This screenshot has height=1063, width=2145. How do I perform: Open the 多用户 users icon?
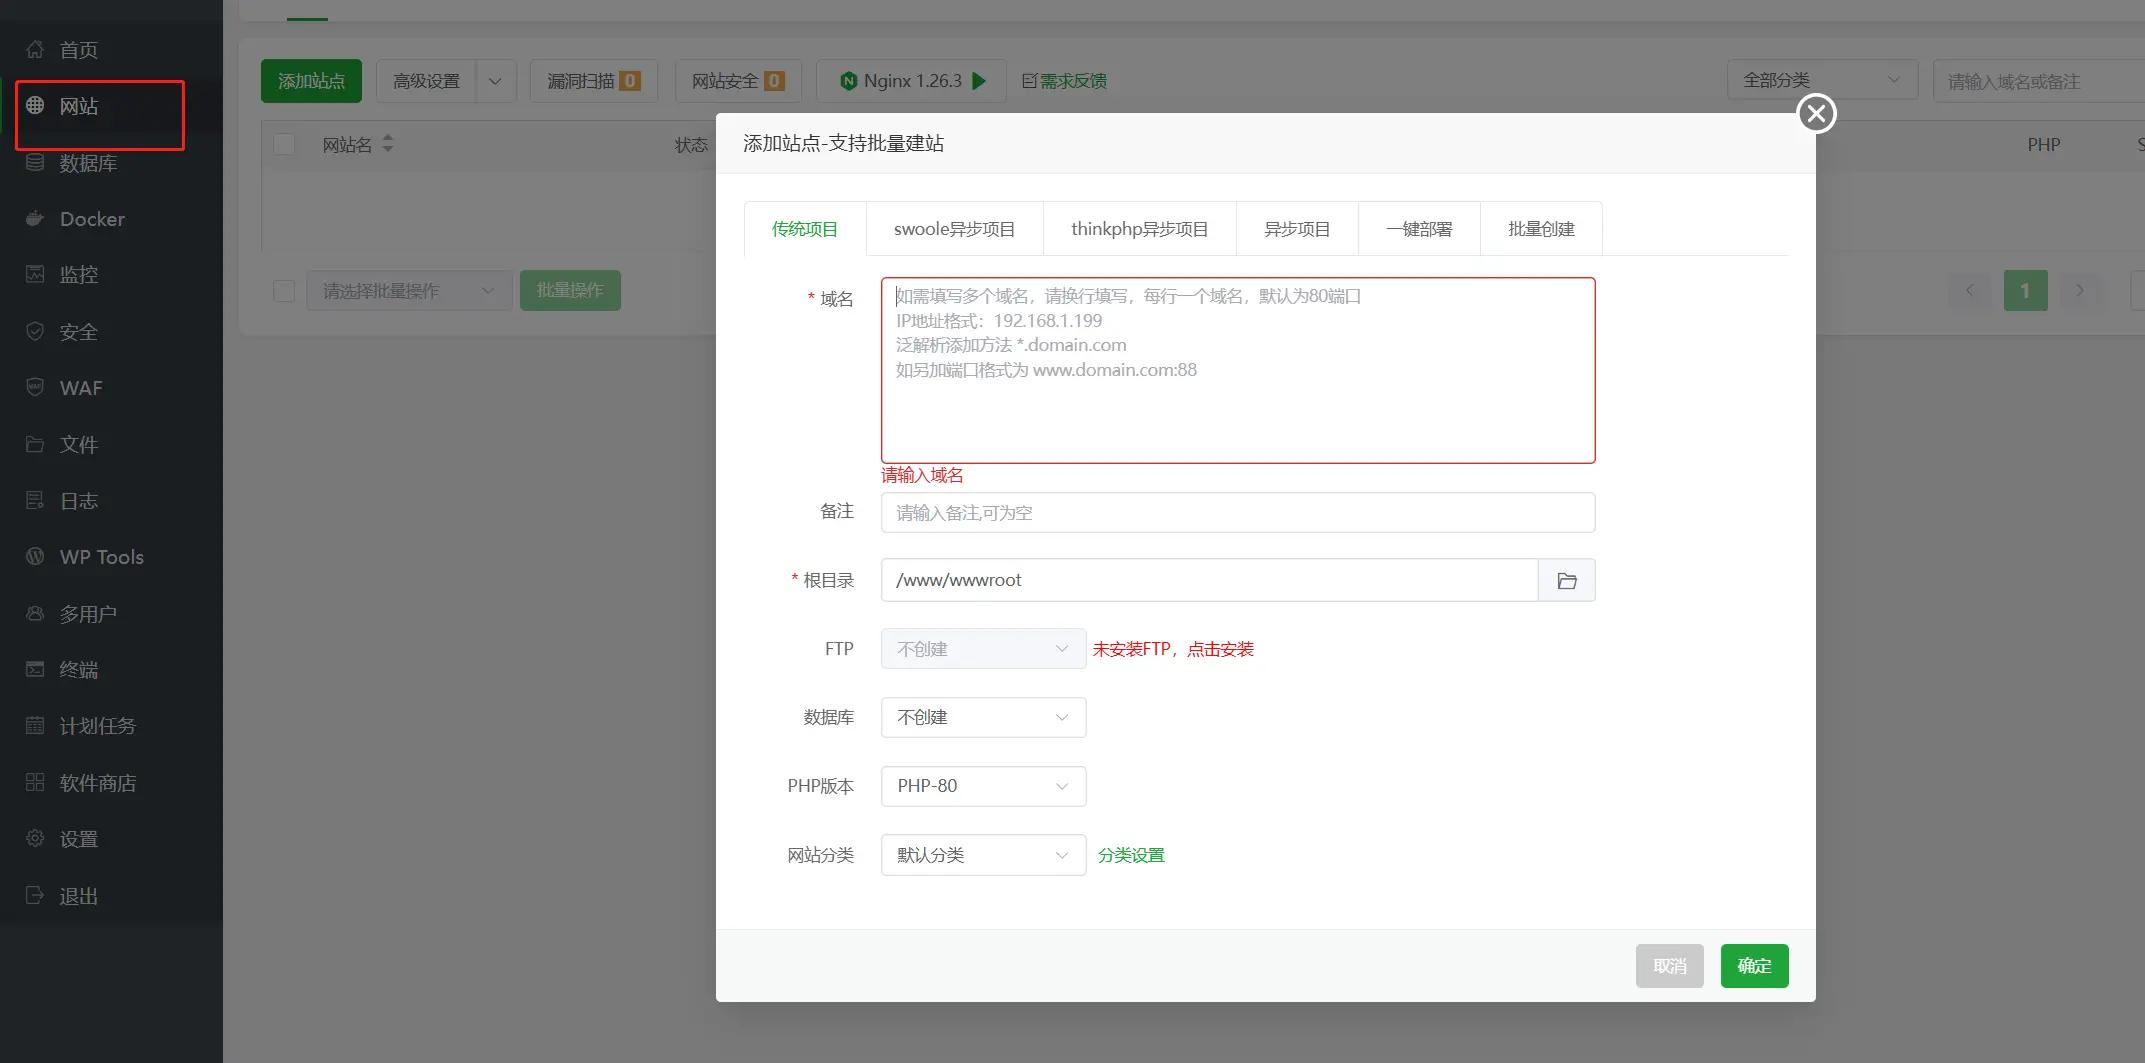click(x=35, y=613)
